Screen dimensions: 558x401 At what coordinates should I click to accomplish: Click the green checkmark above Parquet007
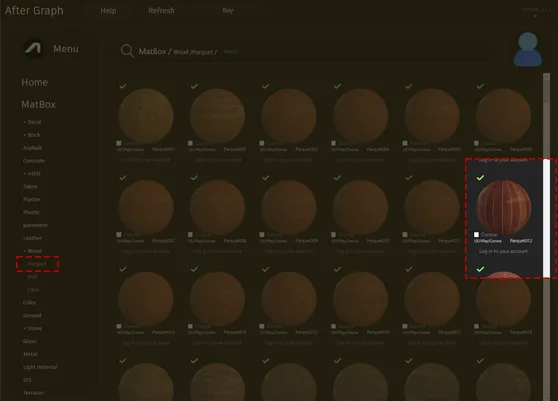point(123,178)
